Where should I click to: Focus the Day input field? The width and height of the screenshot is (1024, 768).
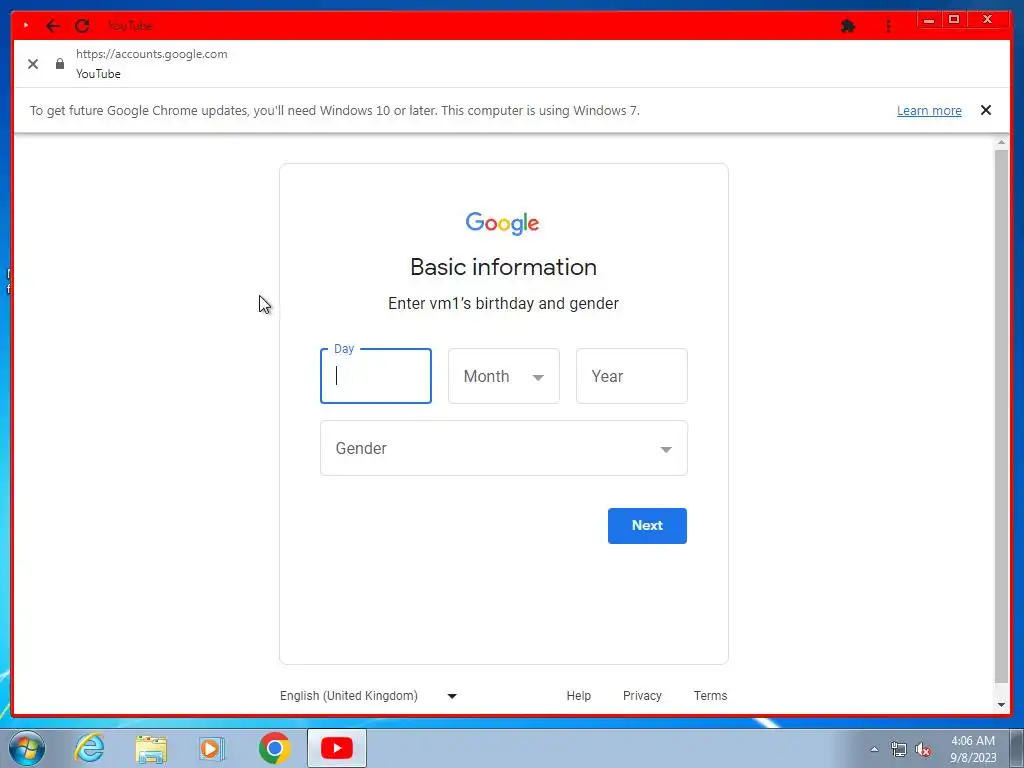point(376,376)
